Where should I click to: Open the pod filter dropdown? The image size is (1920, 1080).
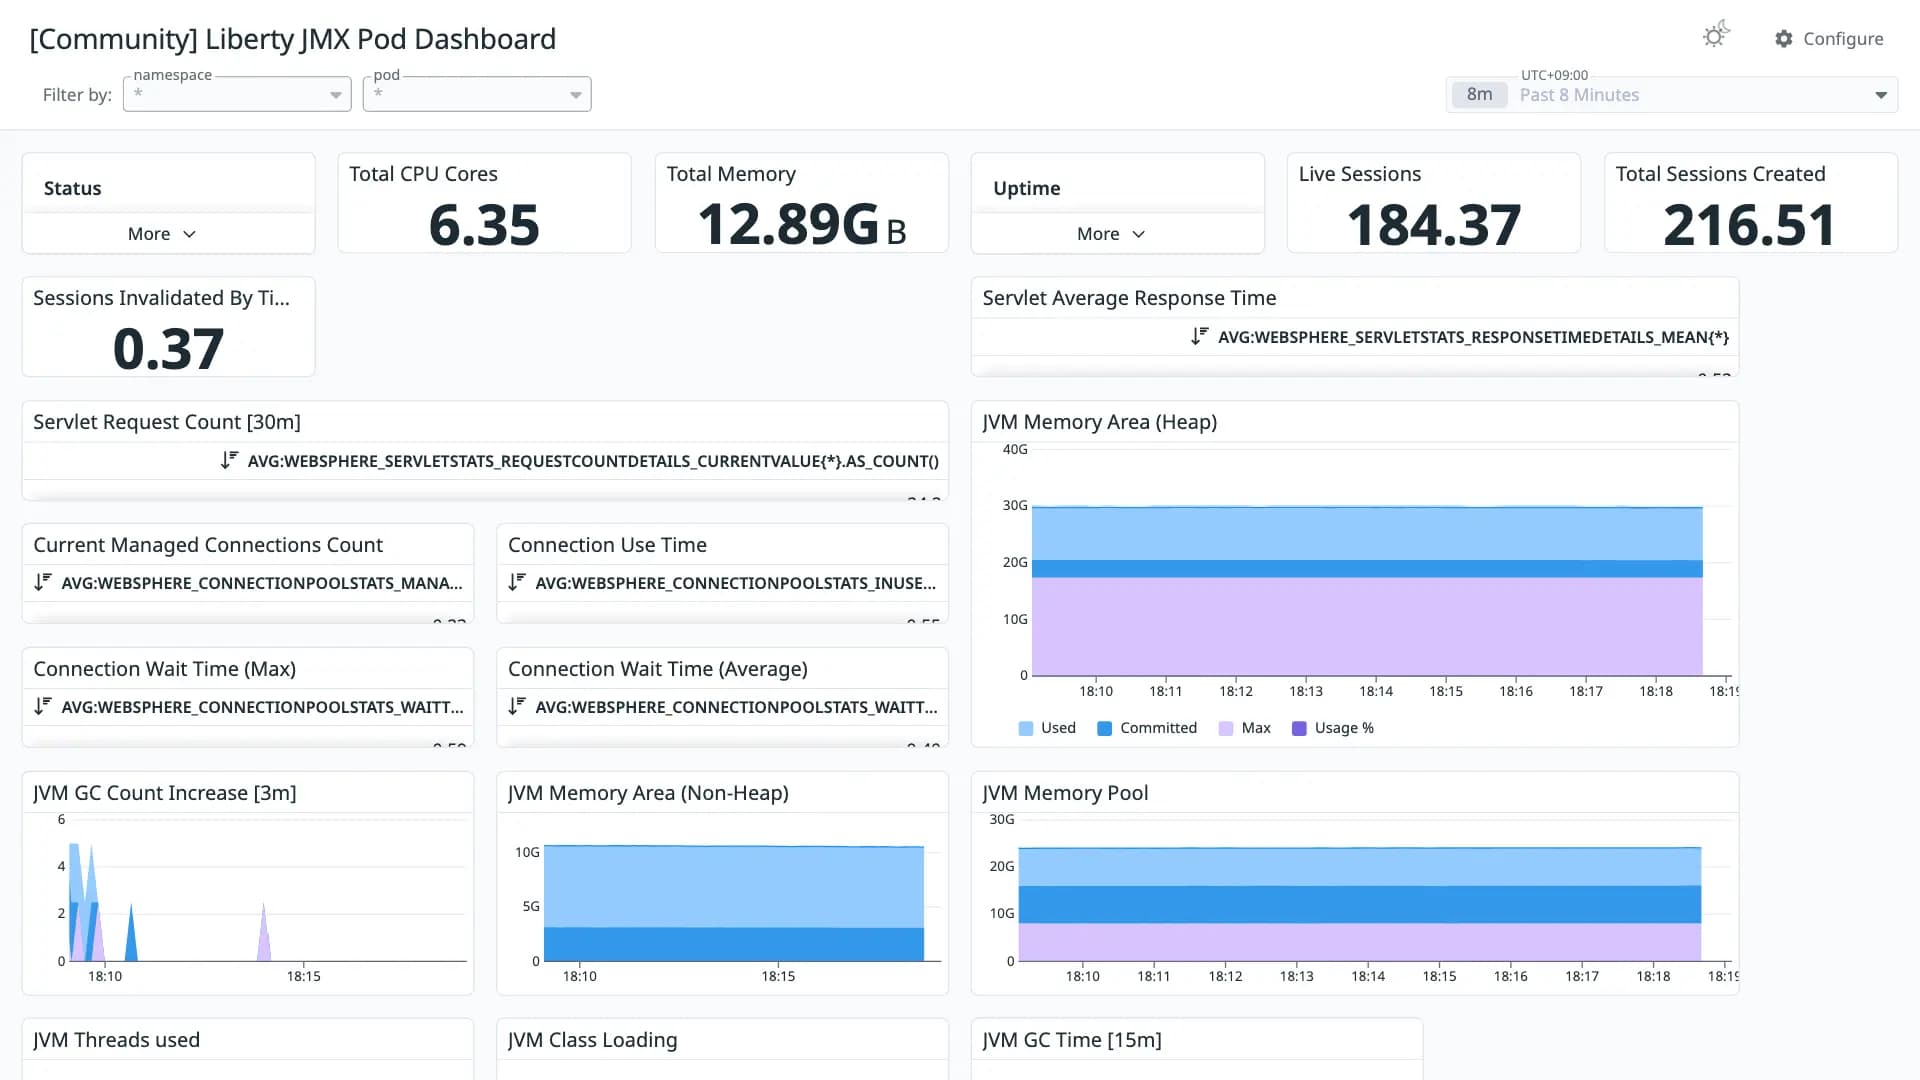tap(477, 94)
